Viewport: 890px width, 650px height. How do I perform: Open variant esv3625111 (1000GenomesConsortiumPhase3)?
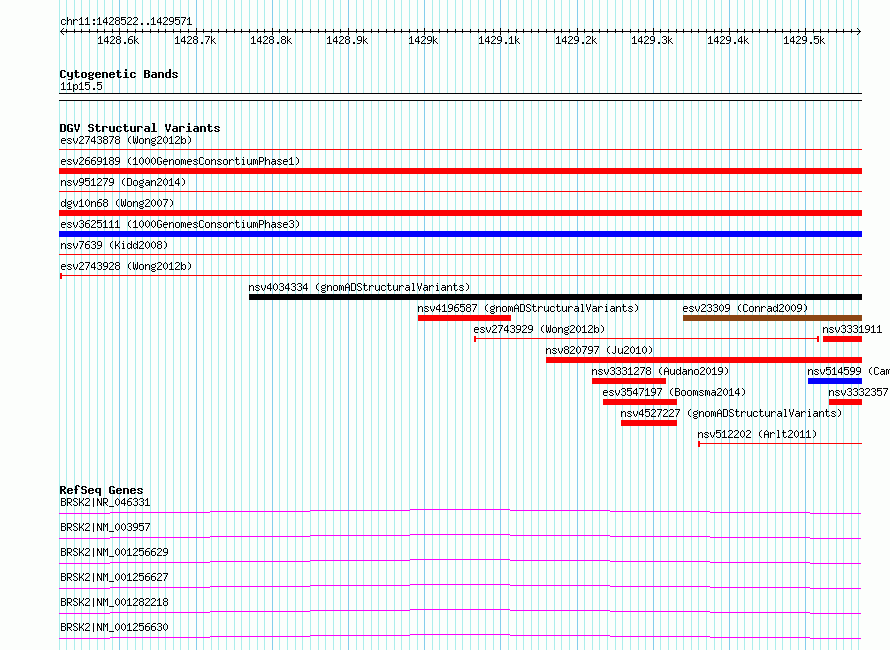tap(180, 224)
